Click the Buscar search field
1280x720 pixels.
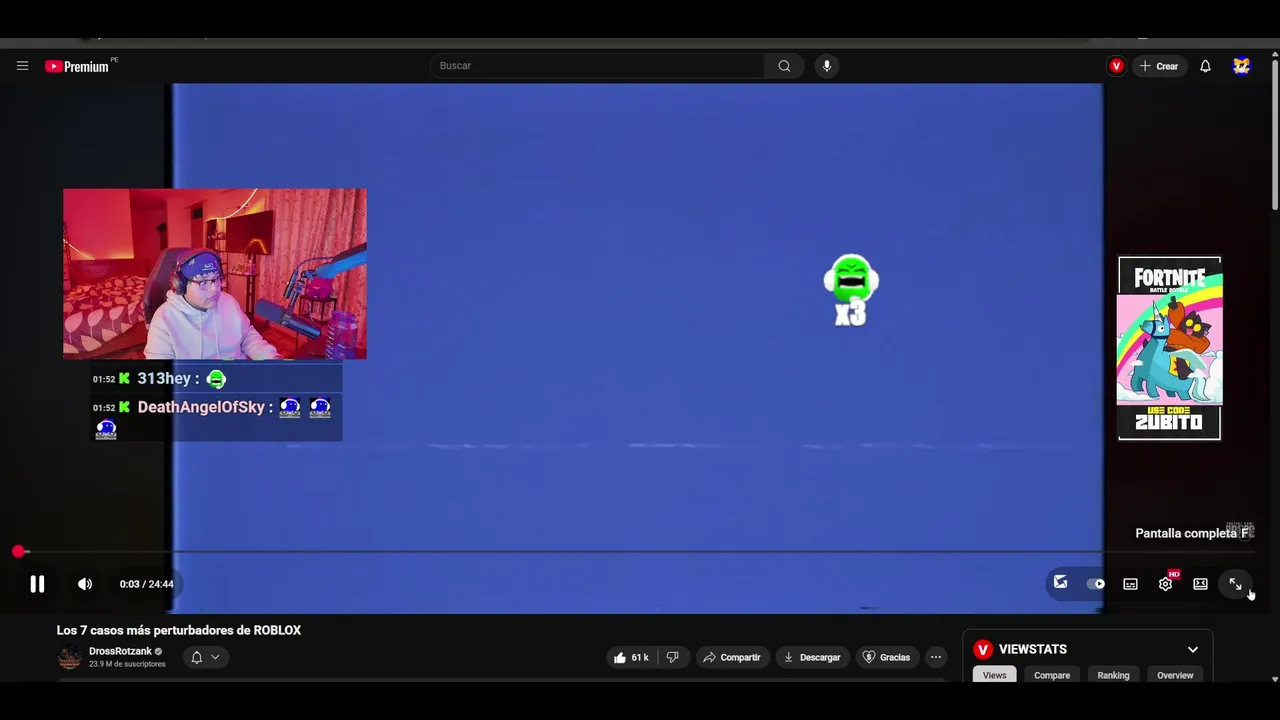click(x=597, y=66)
